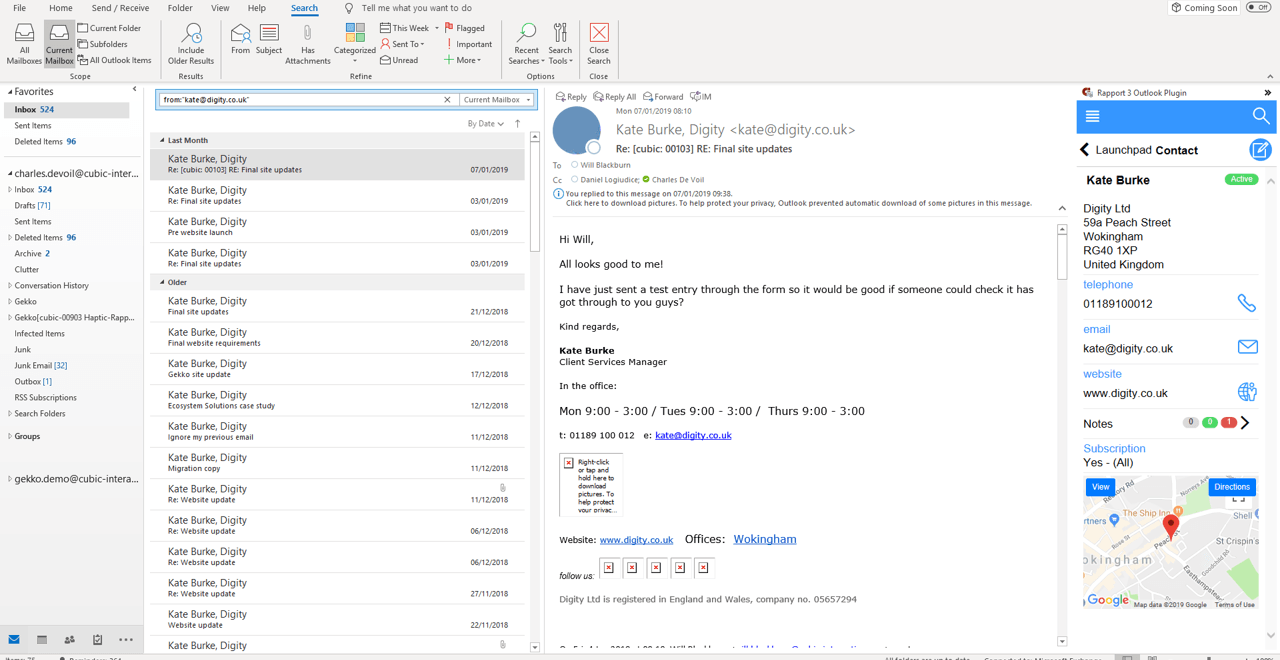The height and width of the screenshot is (660, 1280).
Task: Go back with the Launchpad arrow
Action: (1084, 150)
